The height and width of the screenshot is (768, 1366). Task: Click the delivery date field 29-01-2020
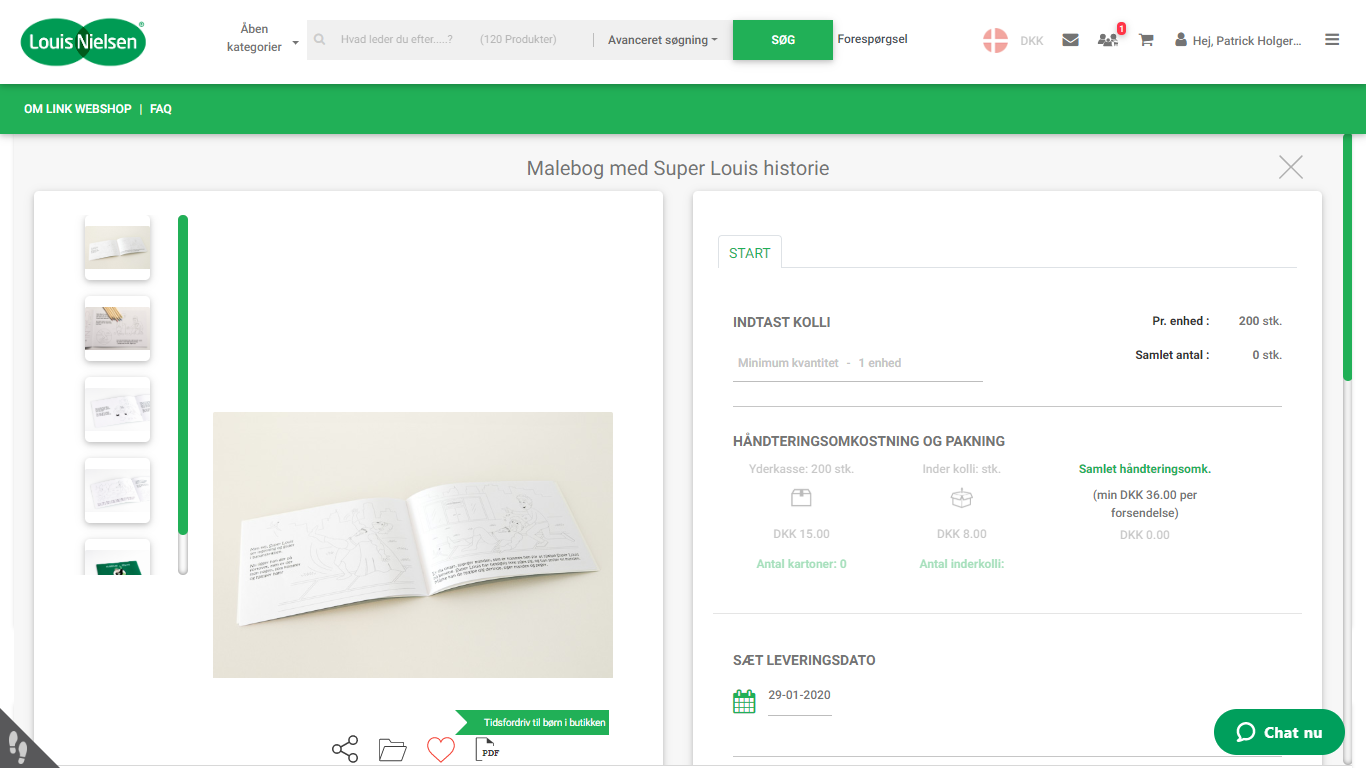coord(800,696)
